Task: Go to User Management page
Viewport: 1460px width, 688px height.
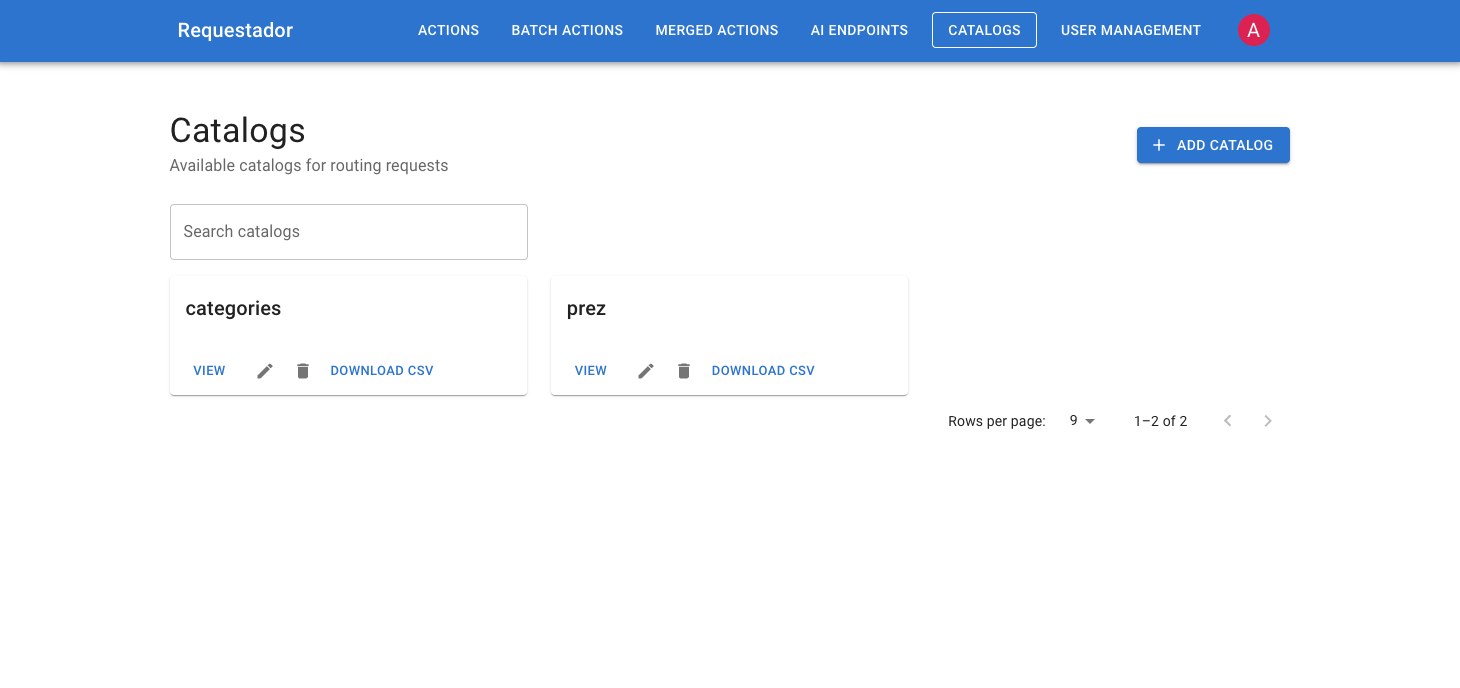Action: [1130, 30]
